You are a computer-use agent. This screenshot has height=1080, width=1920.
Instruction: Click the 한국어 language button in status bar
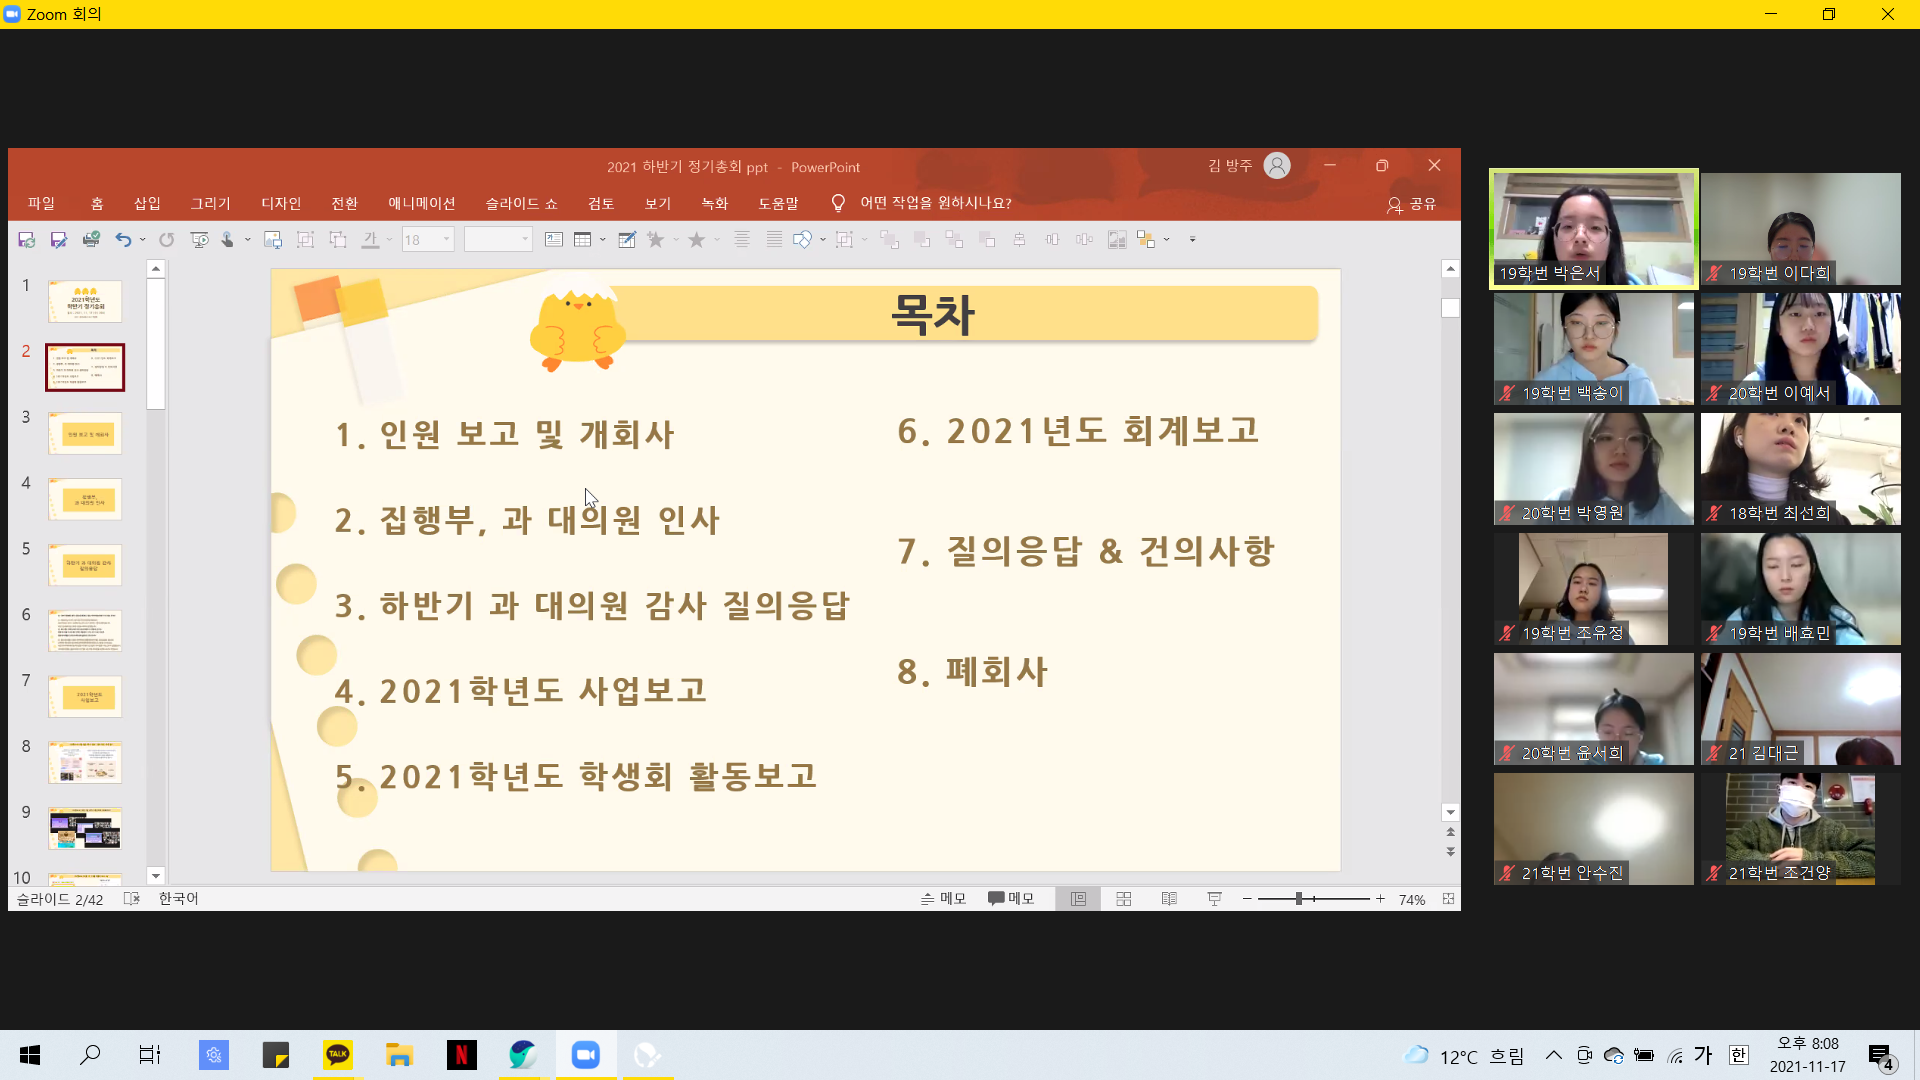(179, 899)
